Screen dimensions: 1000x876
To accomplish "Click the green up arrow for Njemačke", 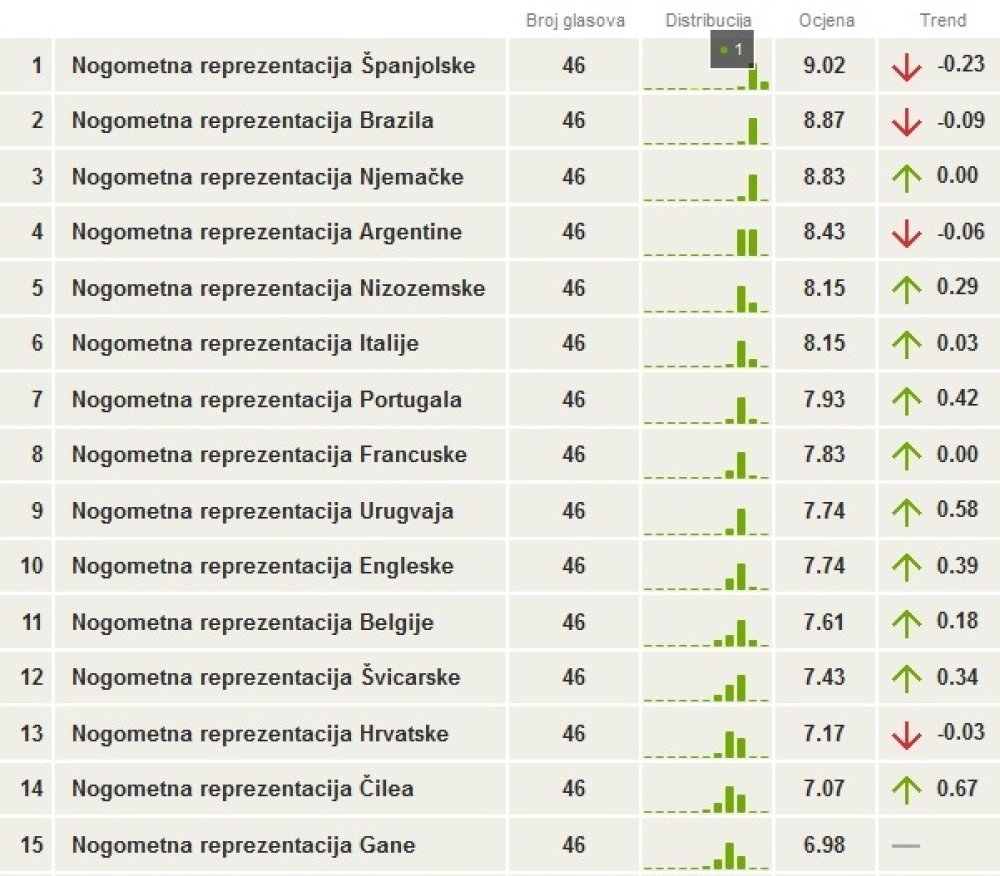I will 906,178.
